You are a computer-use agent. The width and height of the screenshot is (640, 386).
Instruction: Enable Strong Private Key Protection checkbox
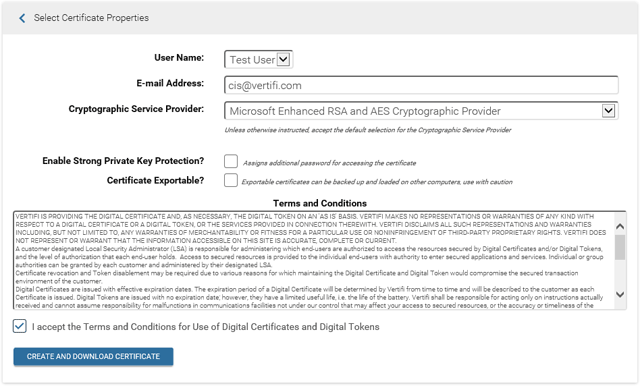click(x=231, y=161)
